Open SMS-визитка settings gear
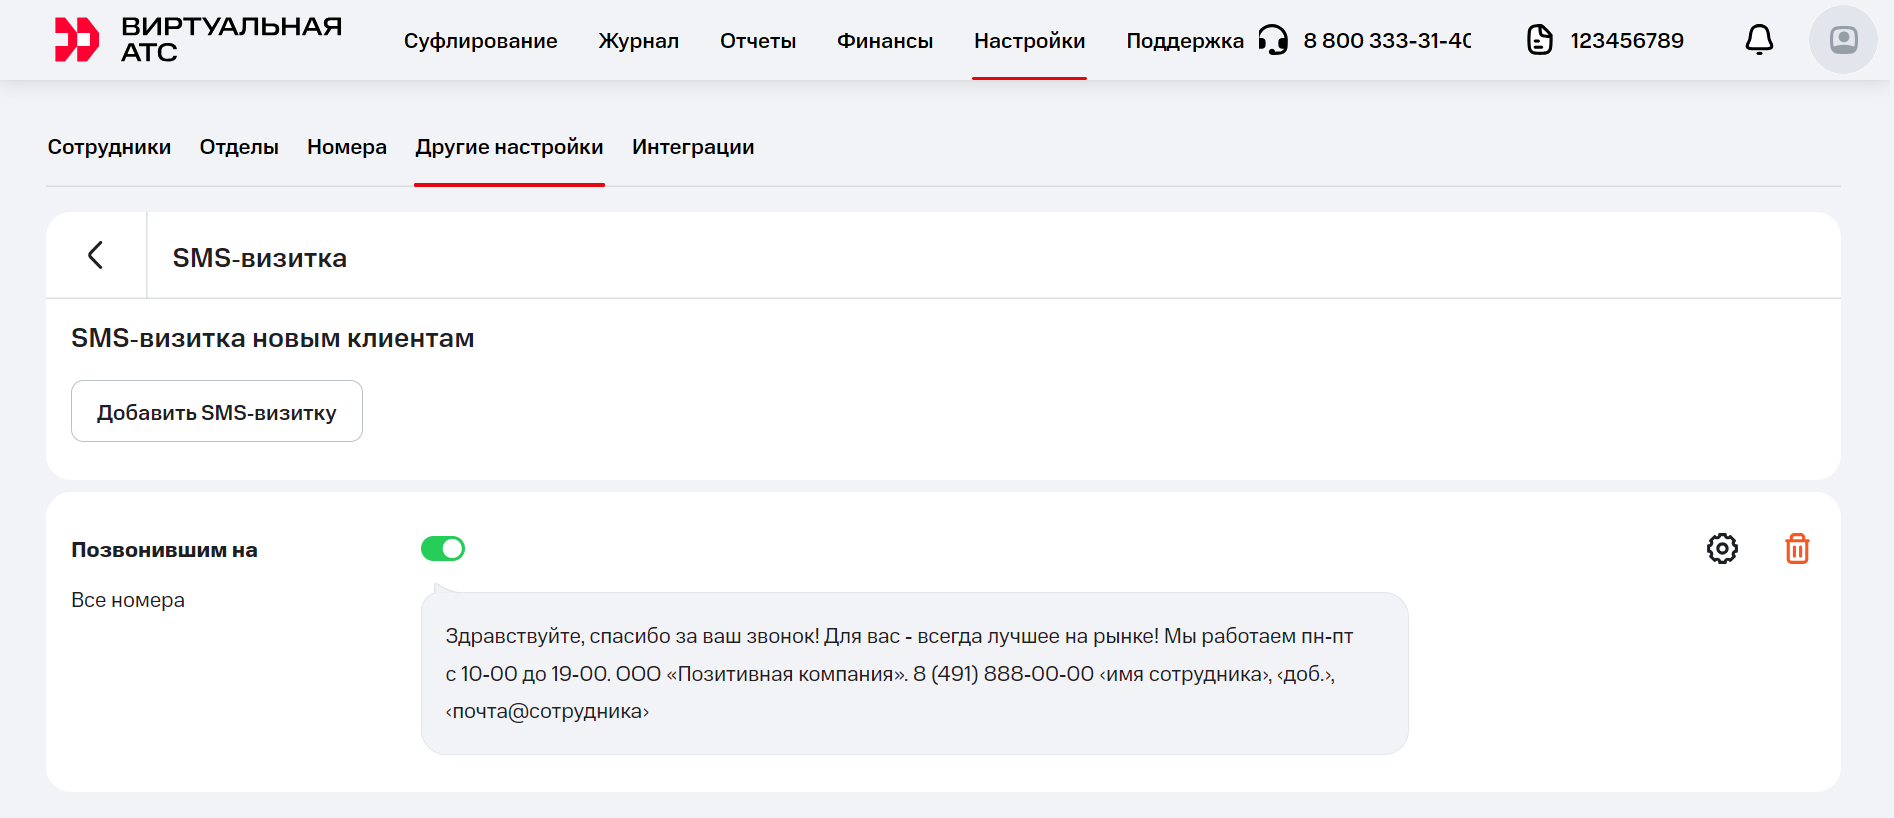1894x818 pixels. coord(1721,549)
